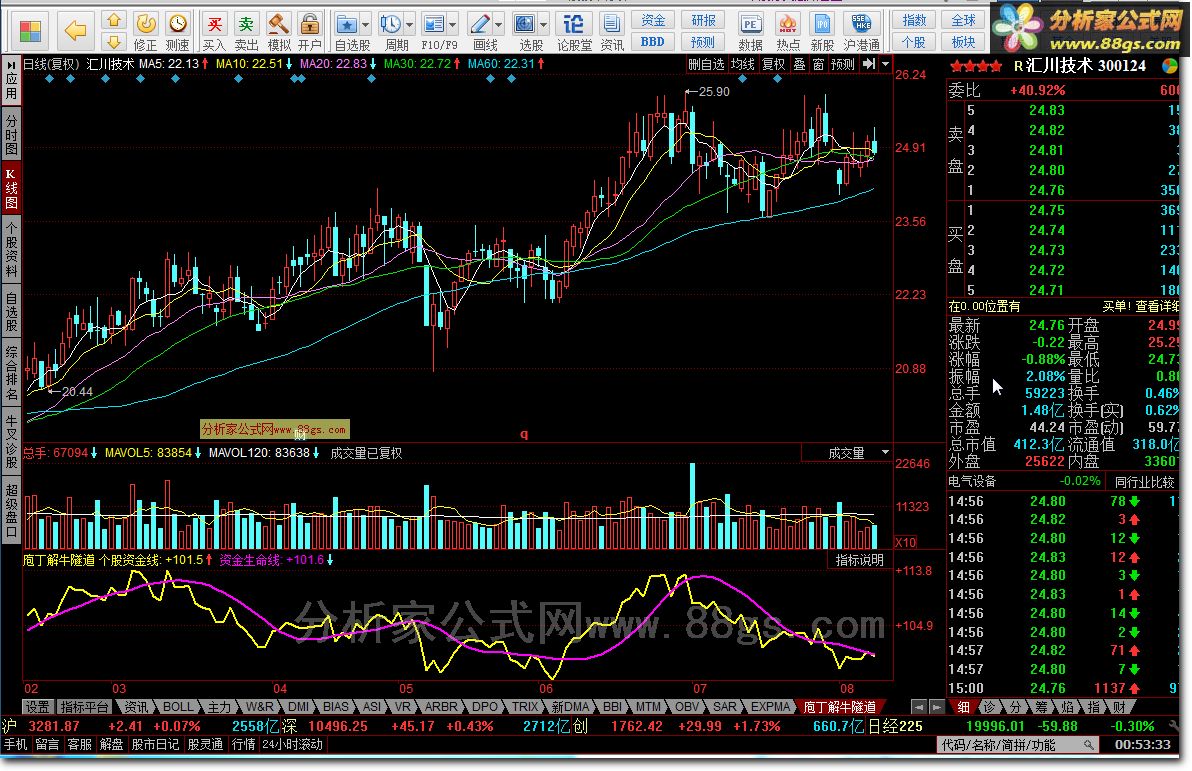Open the 选股 stock screener icon
This screenshot has height=771, width=1192.
pyautogui.click(x=525, y=32)
